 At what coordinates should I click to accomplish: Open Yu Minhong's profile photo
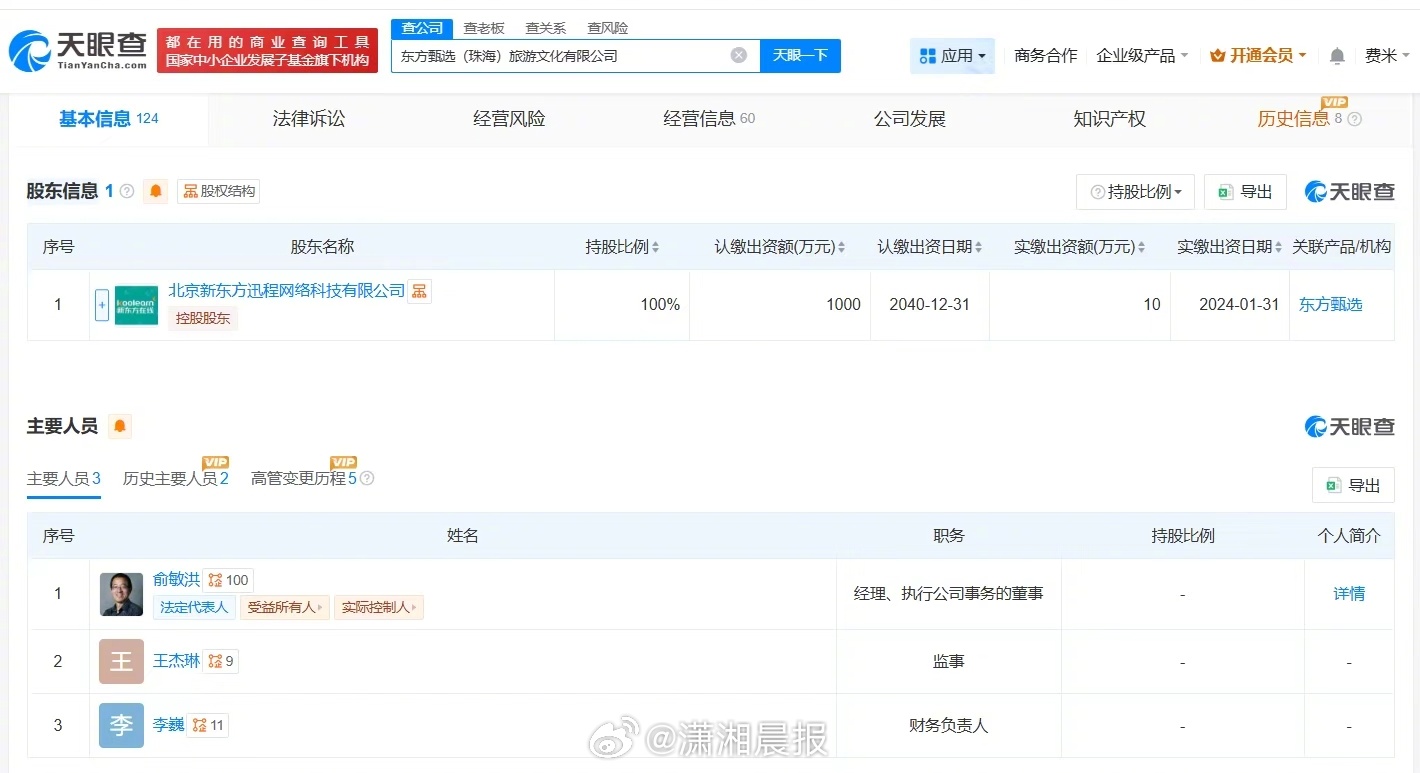122,594
